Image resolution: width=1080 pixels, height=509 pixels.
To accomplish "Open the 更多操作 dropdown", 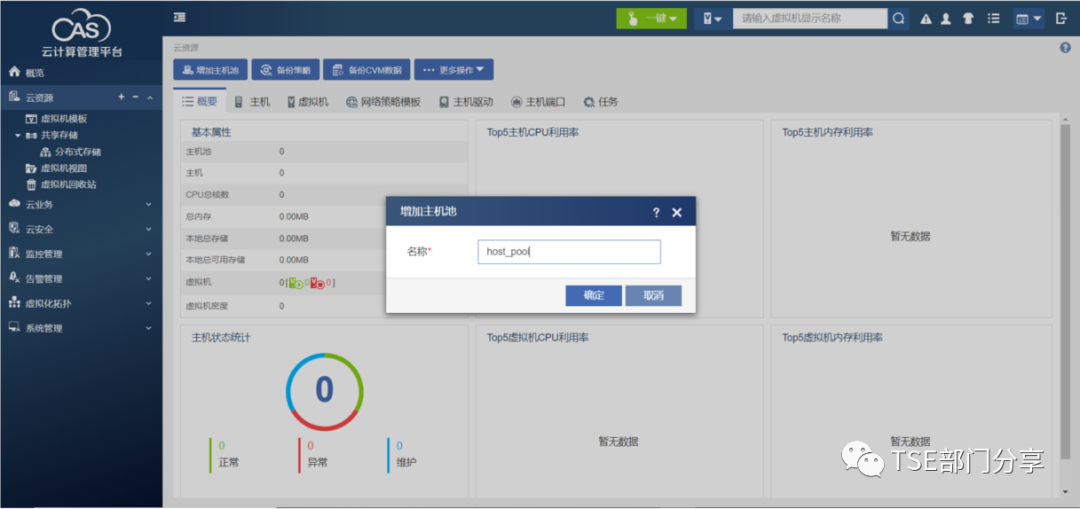I will coord(453,70).
